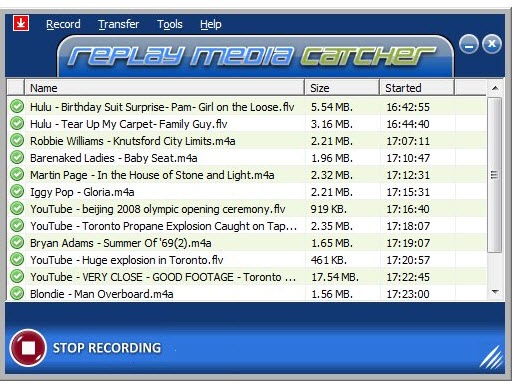Click the vertical scrollbar thumb
This screenshot has height=384, width=514.
coord(495,175)
